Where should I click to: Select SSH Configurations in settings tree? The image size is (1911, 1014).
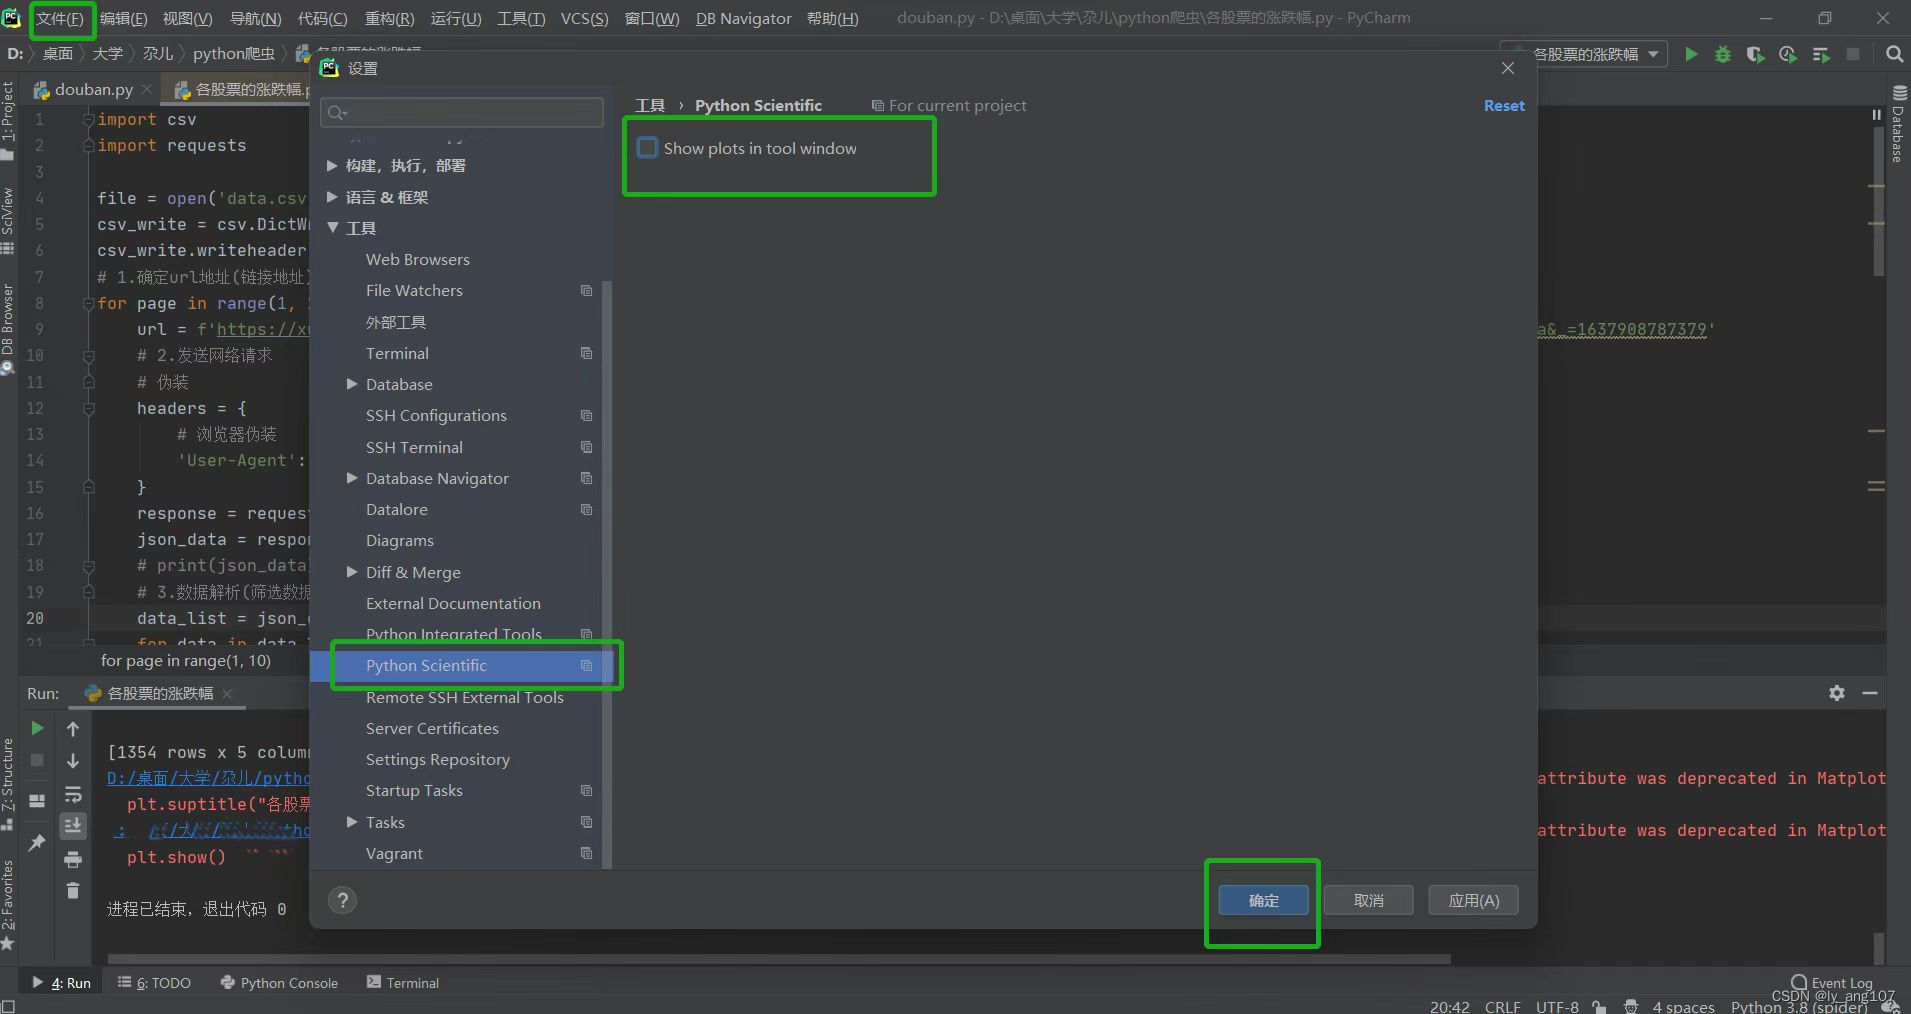(436, 415)
